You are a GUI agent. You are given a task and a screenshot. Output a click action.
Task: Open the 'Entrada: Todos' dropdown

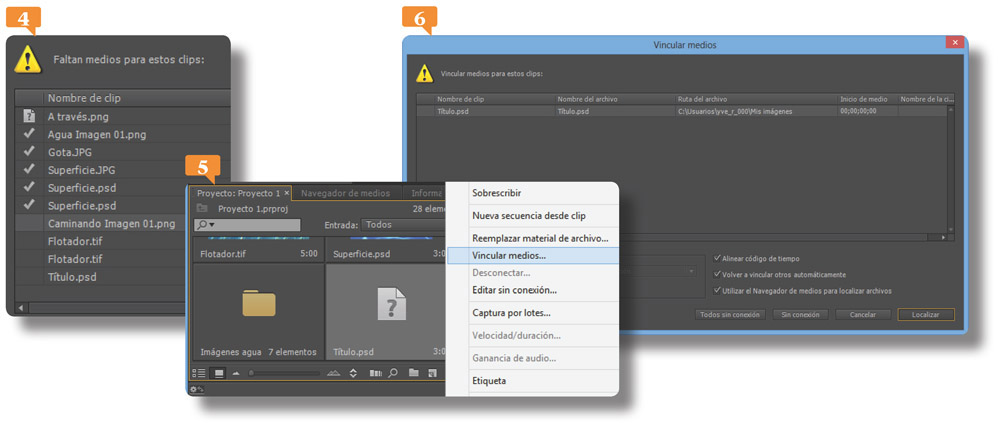tap(400, 225)
